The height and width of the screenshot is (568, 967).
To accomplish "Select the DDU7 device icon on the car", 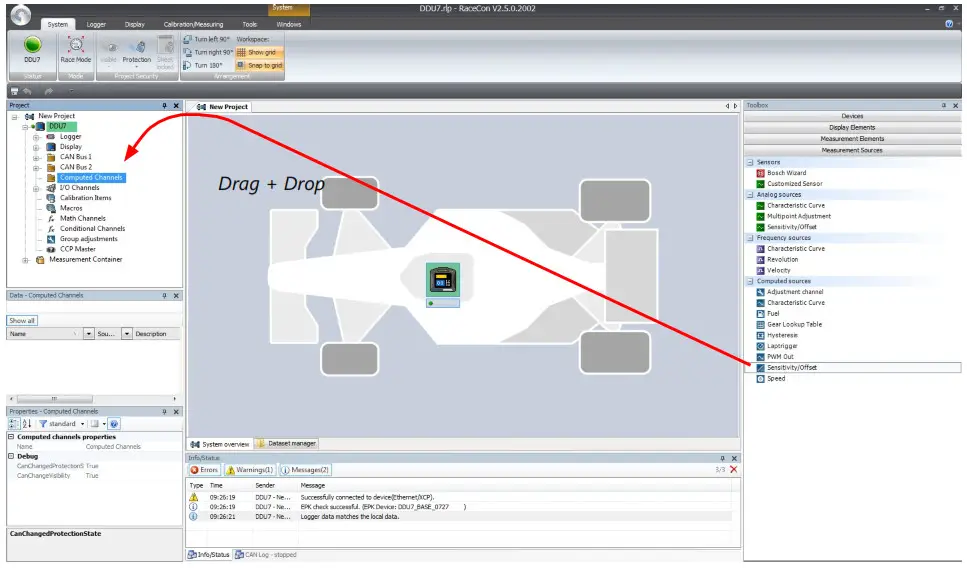I will [x=443, y=281].
